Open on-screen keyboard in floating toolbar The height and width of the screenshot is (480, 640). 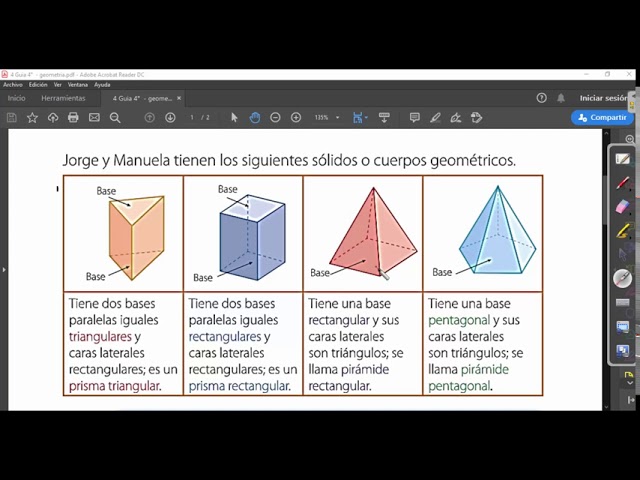click(x=622, y=302)
